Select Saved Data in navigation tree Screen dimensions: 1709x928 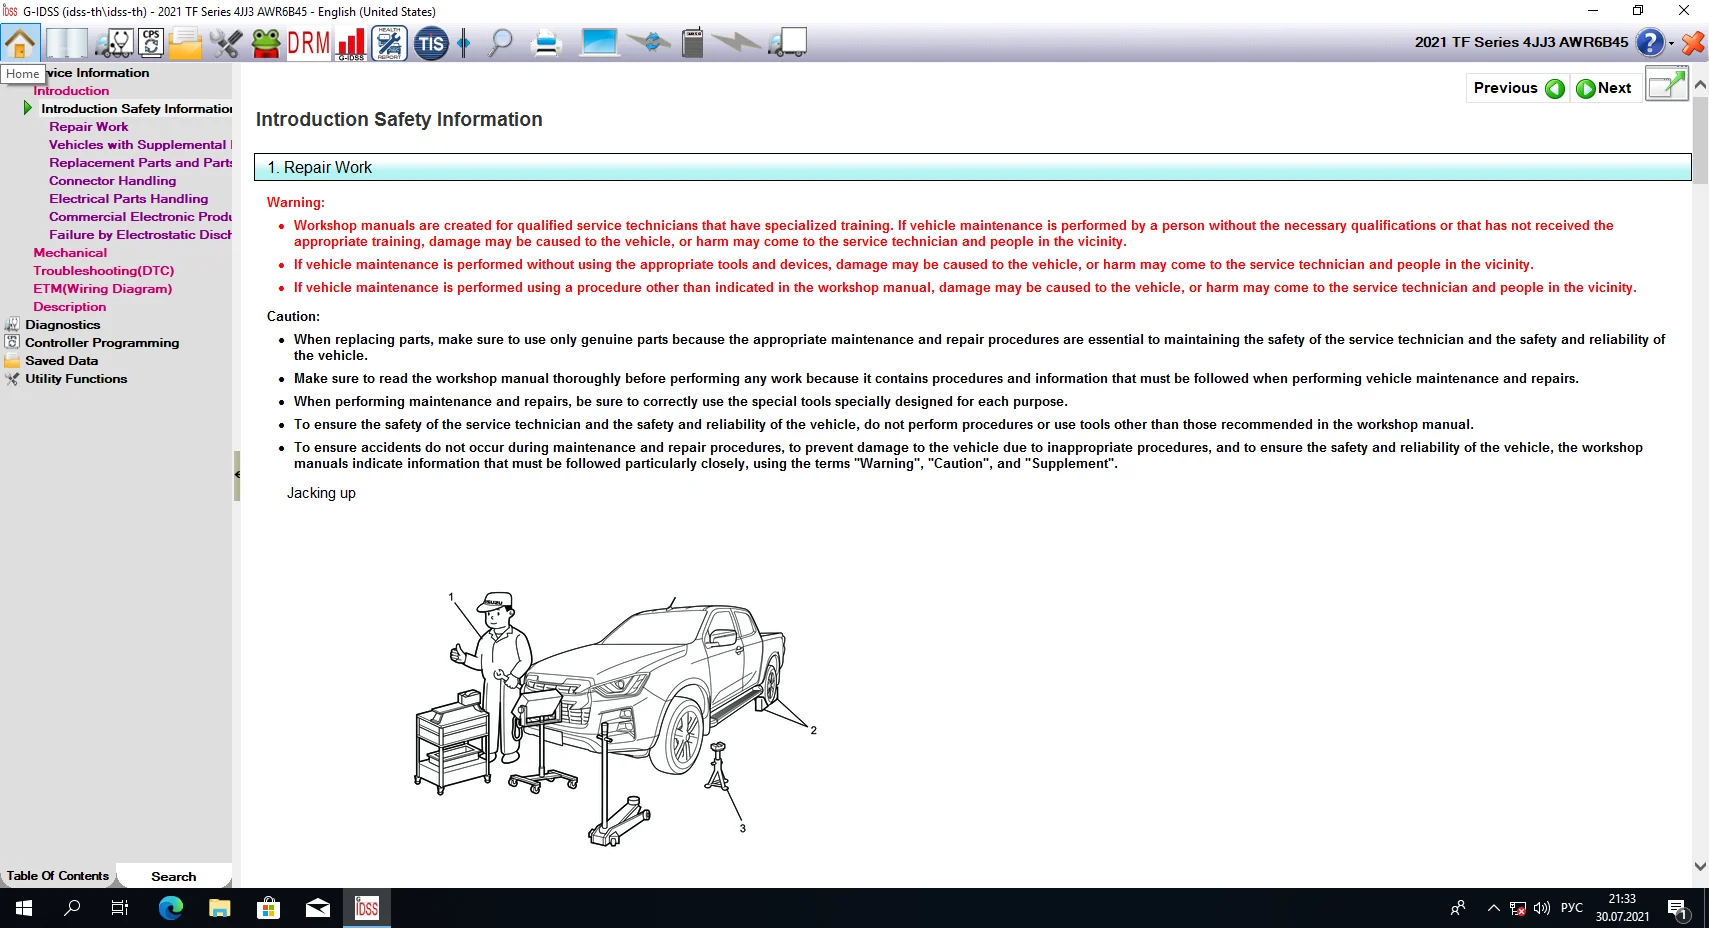pyautogui.click(x=62, y=361)
